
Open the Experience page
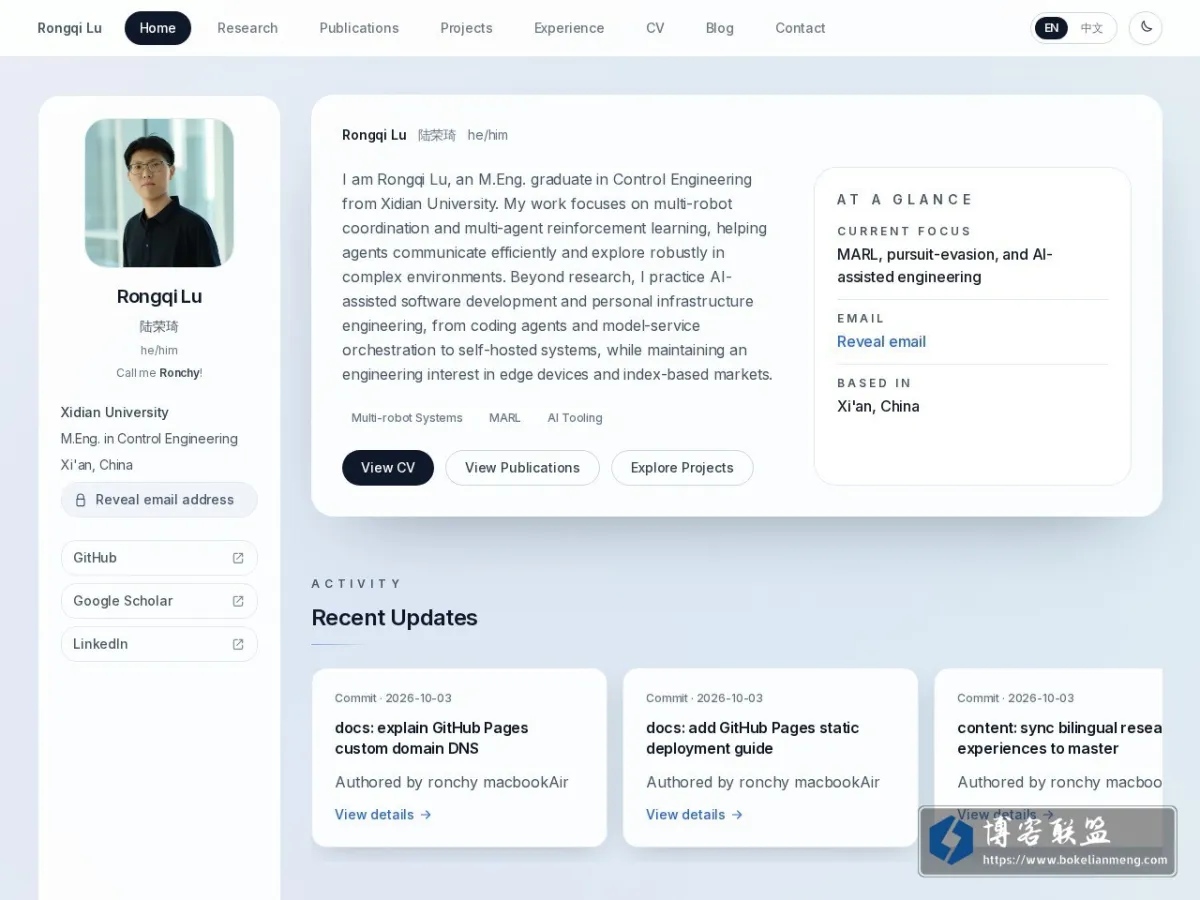pos(569,28)
